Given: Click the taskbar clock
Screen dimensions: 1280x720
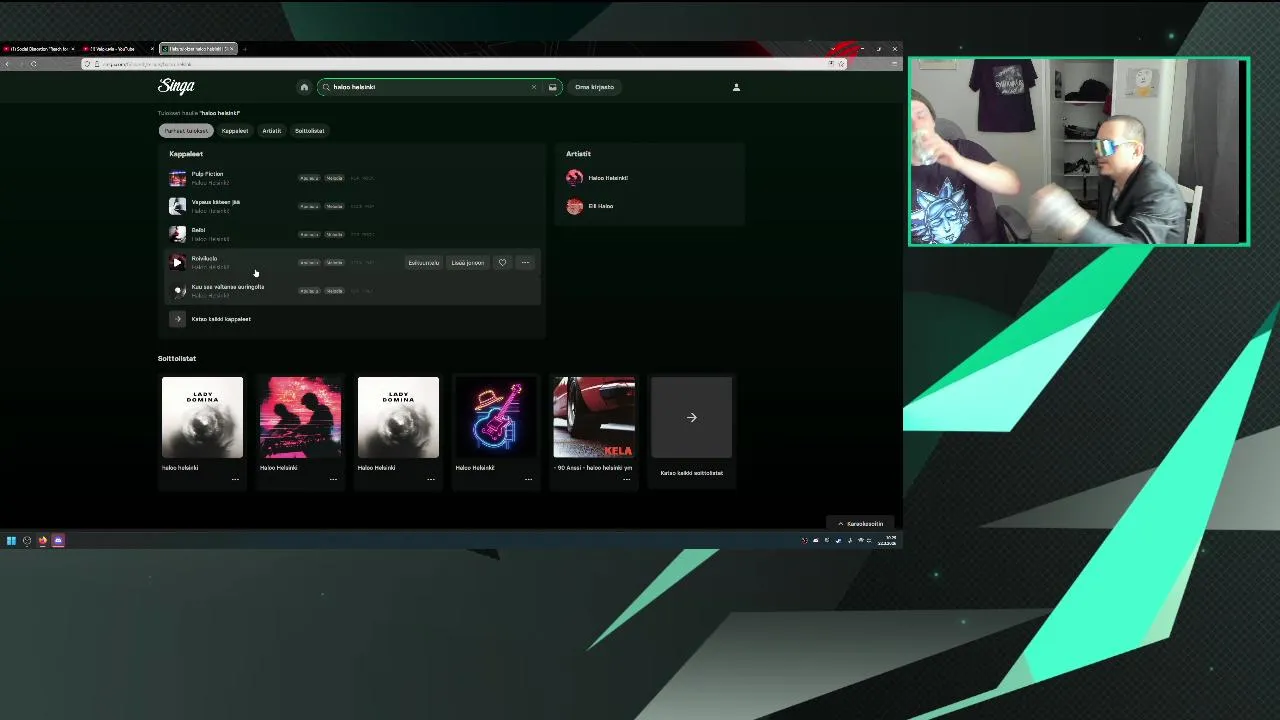Looking at the screenshot, I should [x=887, y=541].
